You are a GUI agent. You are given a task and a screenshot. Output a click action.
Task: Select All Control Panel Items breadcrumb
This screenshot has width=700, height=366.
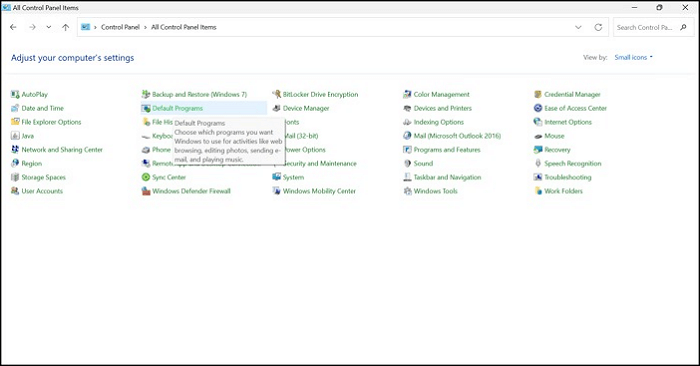[183, 27]
